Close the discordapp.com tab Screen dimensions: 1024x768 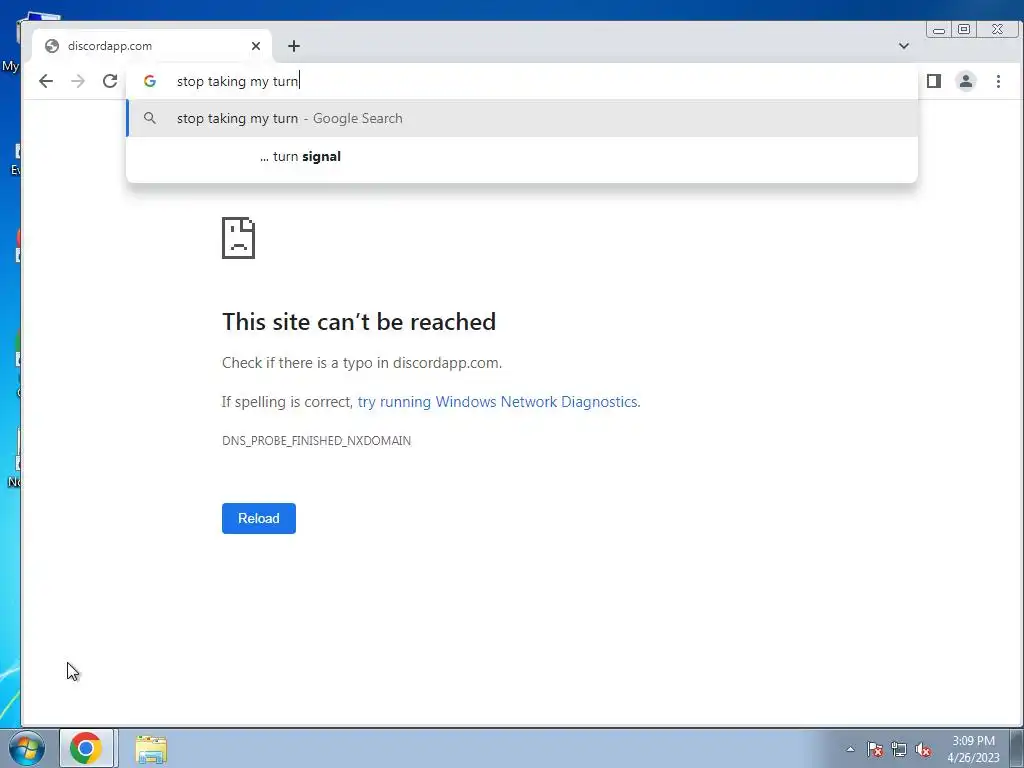[256, 46]
